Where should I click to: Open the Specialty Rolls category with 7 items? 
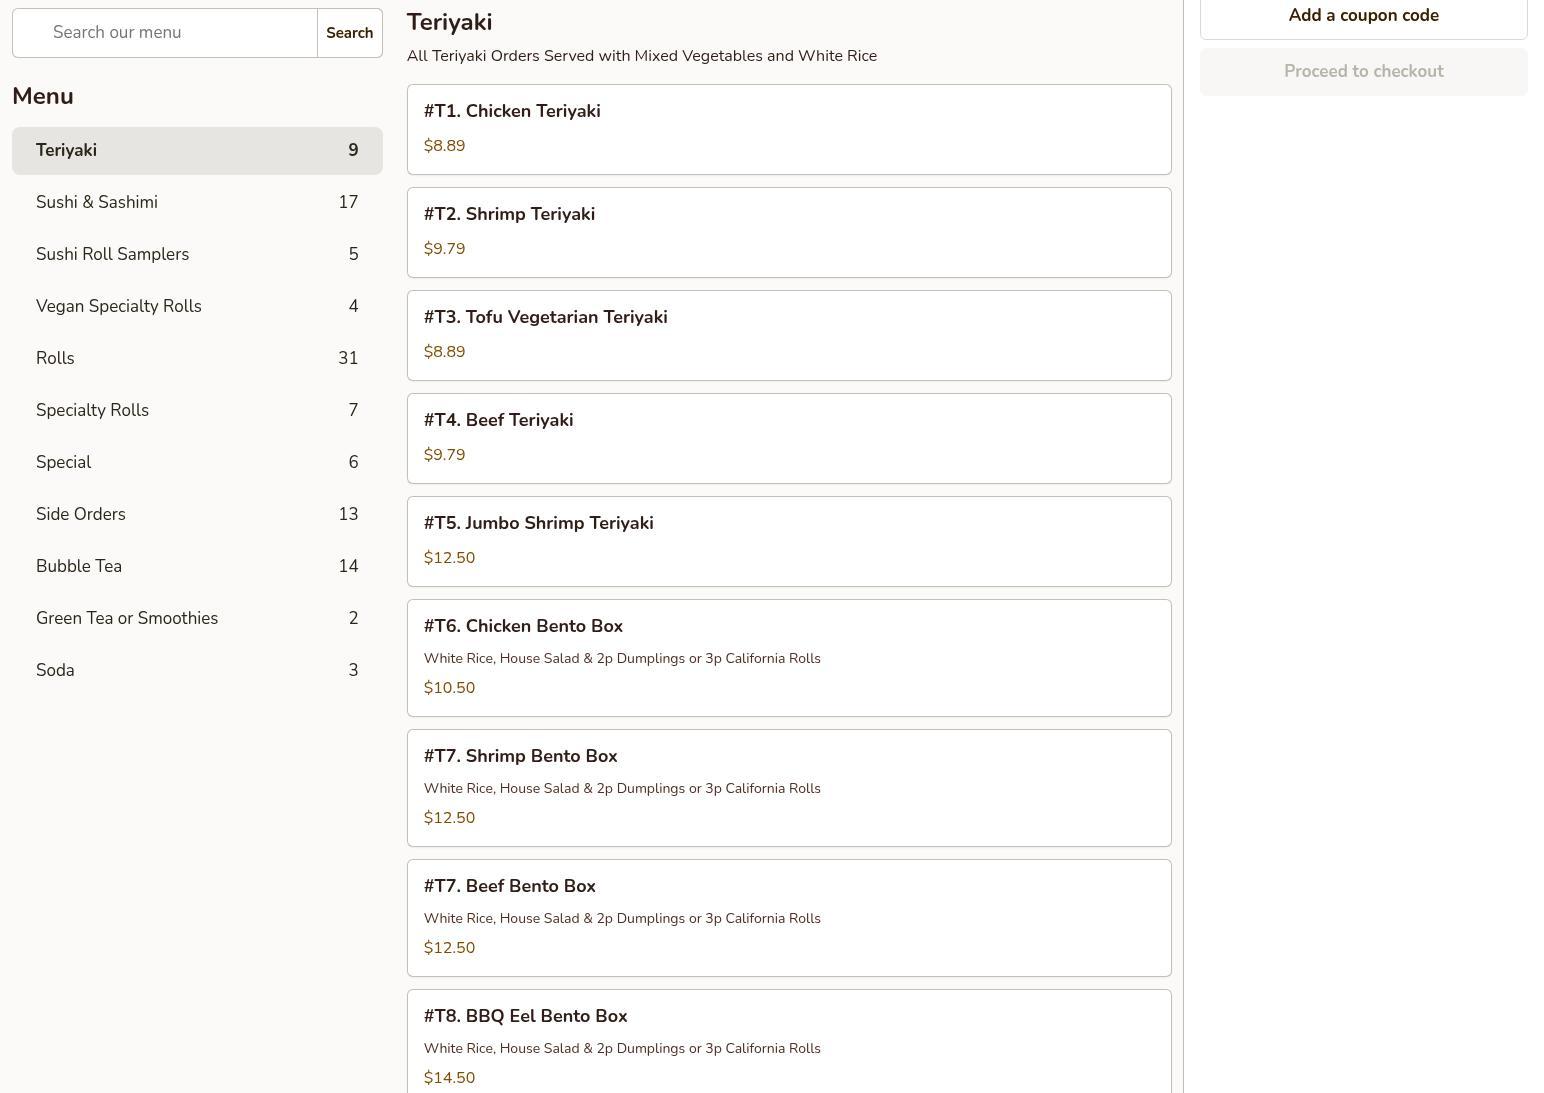click(x=197, y=411)
